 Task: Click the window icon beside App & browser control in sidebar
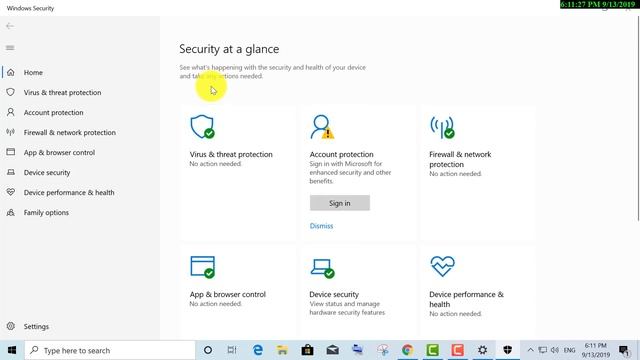[x=11, y=152]
